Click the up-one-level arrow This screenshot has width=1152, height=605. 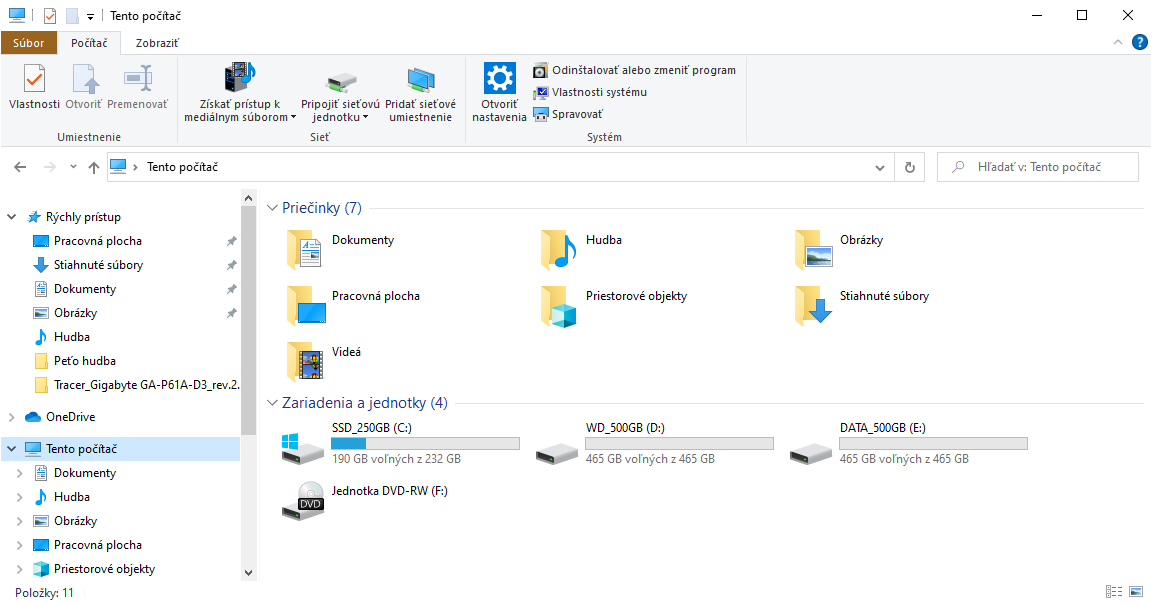coord(93,166)
